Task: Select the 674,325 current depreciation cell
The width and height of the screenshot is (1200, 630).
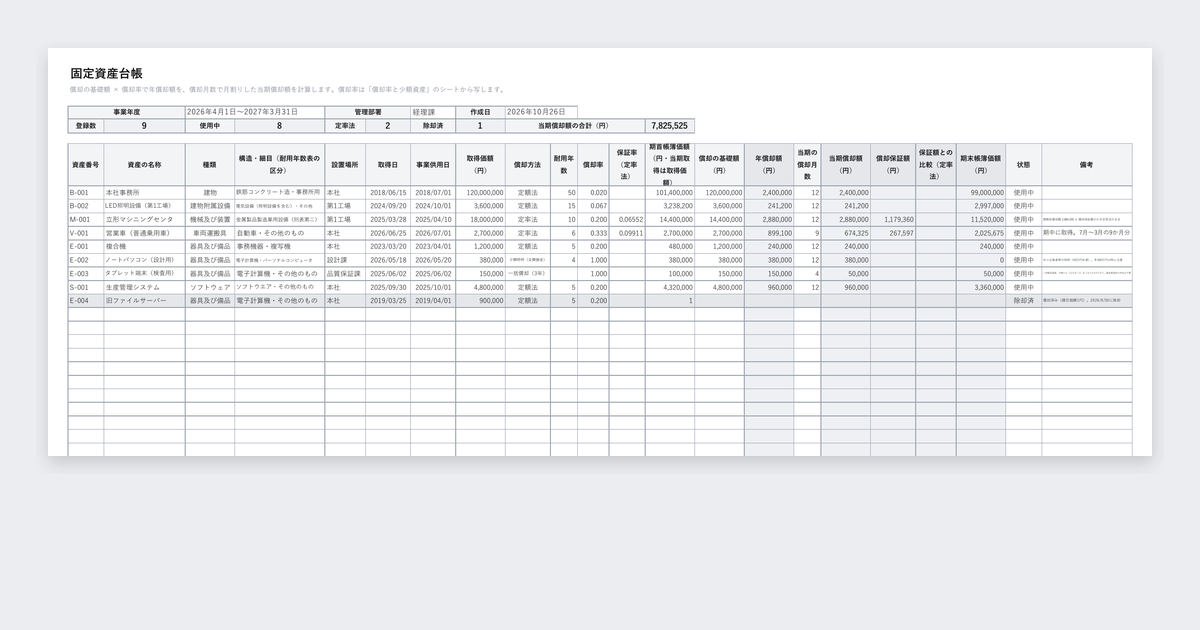Action: (846, 233)
